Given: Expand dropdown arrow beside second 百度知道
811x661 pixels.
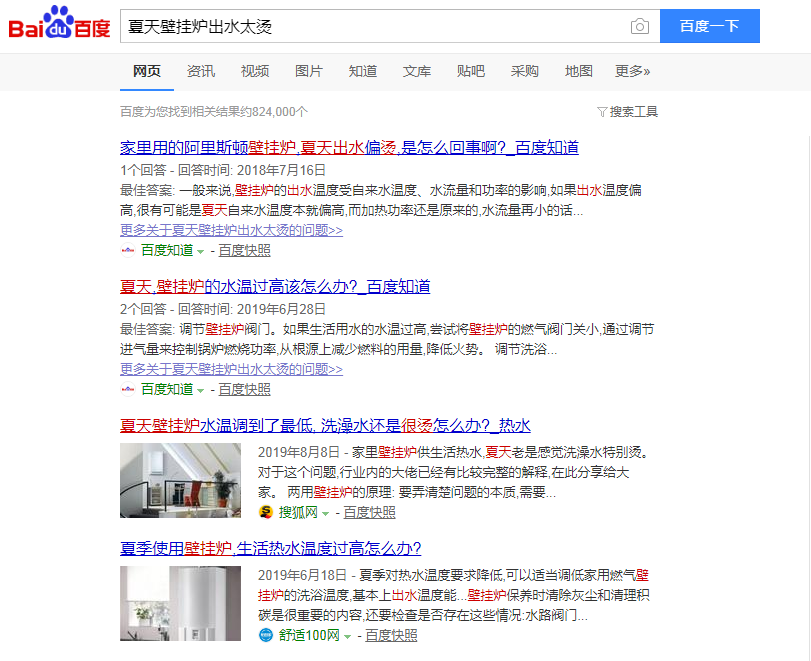Looking at the screenshot, I should click(201, 390).
